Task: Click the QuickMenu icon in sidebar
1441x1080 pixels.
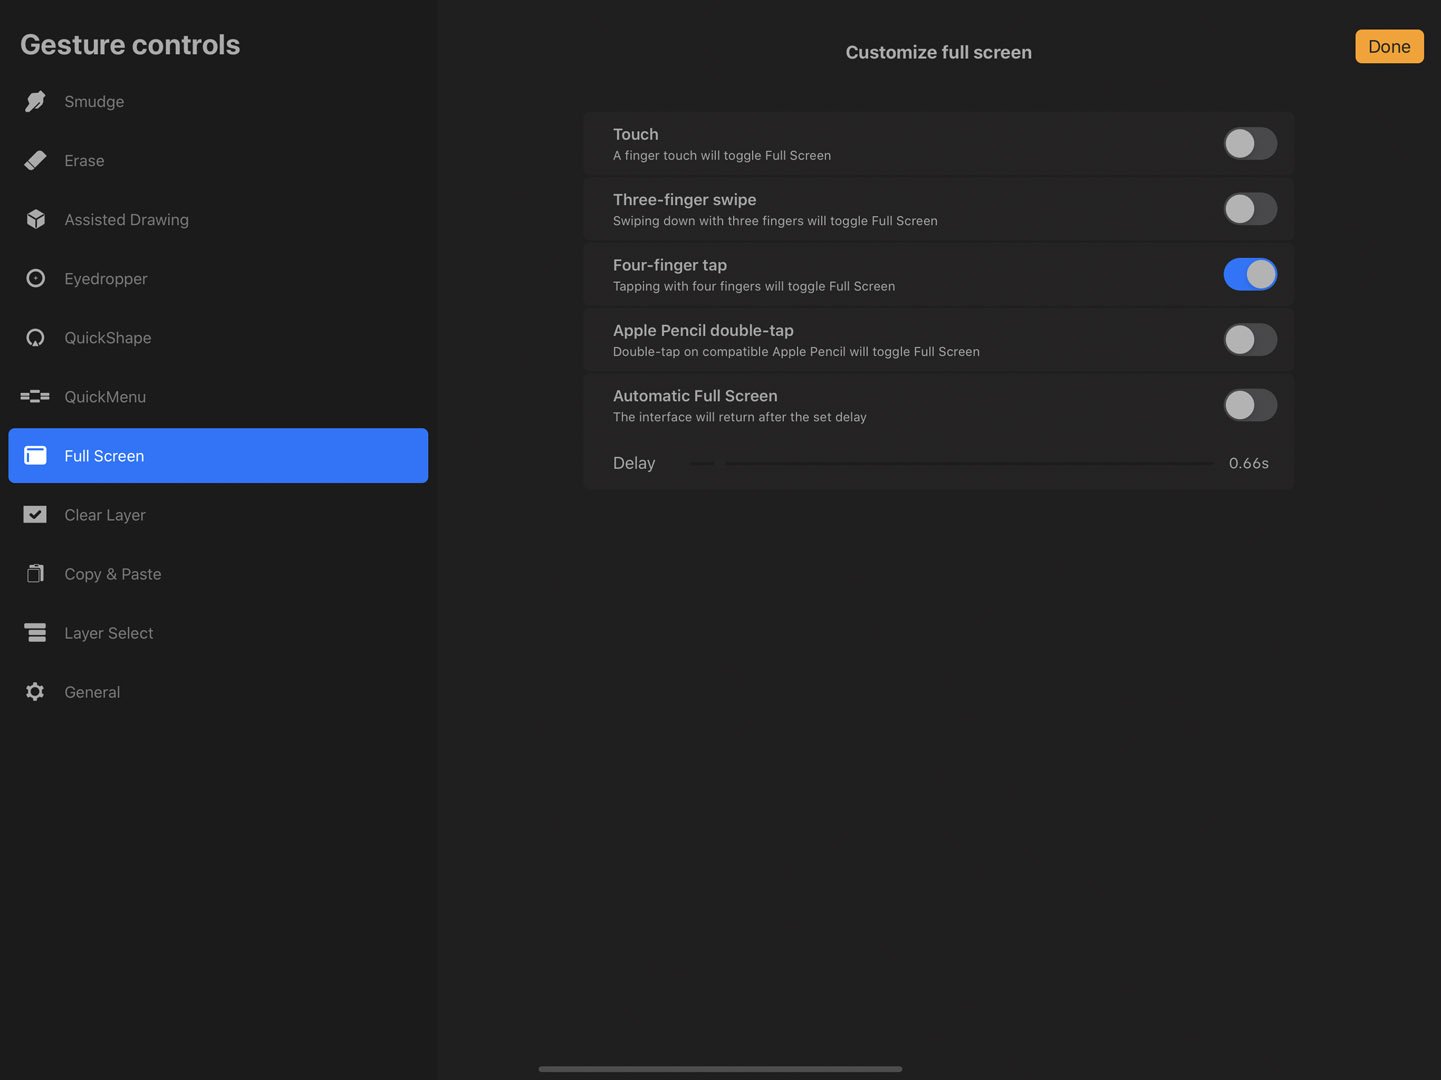Action: click(x=35, y=396)
